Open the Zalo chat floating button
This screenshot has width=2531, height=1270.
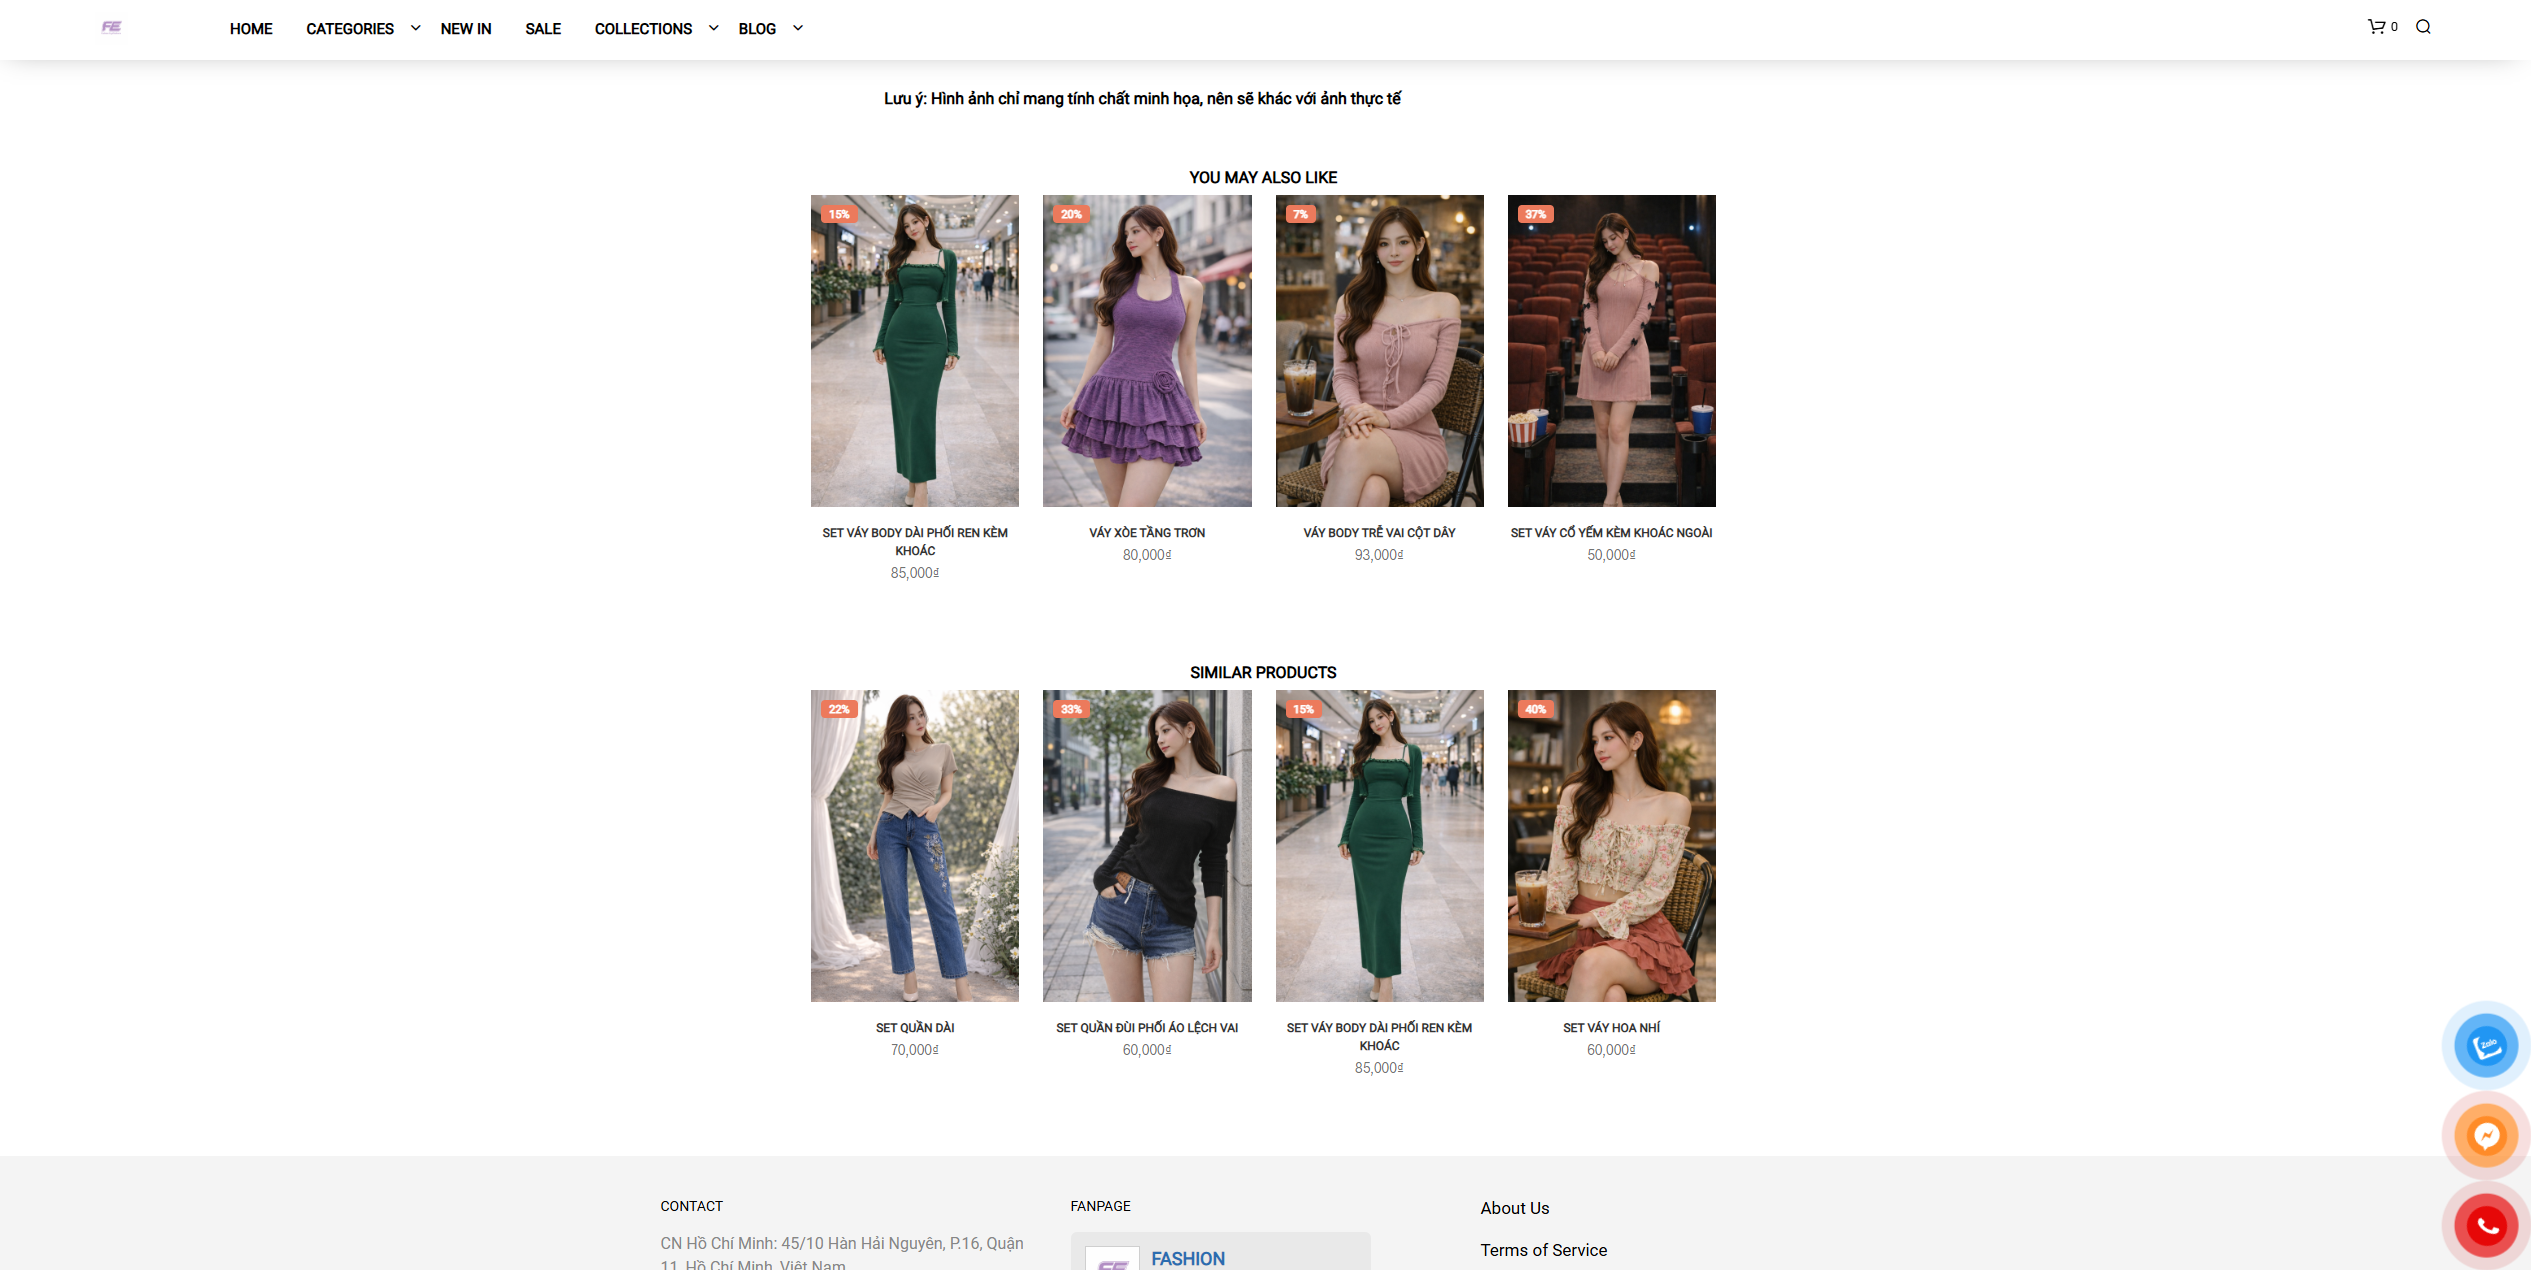[x=2486, y=1046]
